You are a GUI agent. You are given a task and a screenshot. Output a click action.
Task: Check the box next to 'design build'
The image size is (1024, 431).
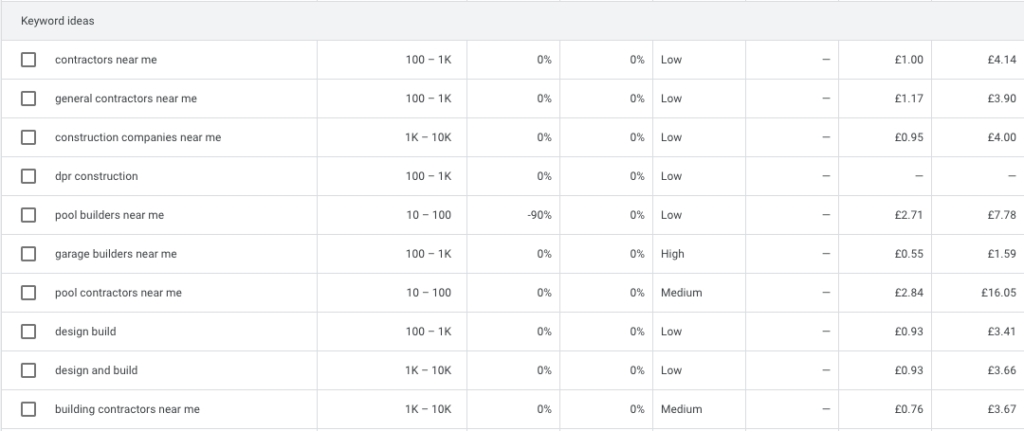(x=29, y=332)
